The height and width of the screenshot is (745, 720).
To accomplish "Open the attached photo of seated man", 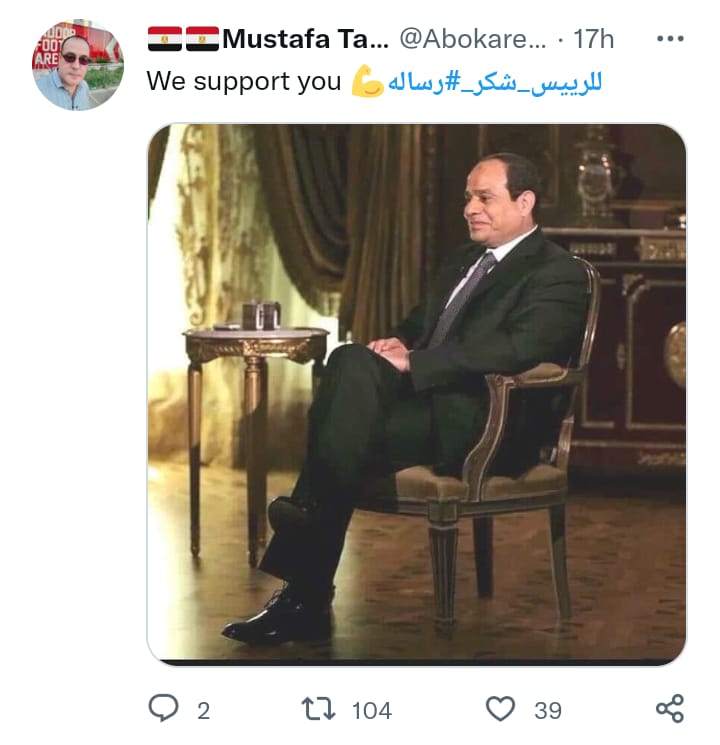I will [x=416, y=395].
